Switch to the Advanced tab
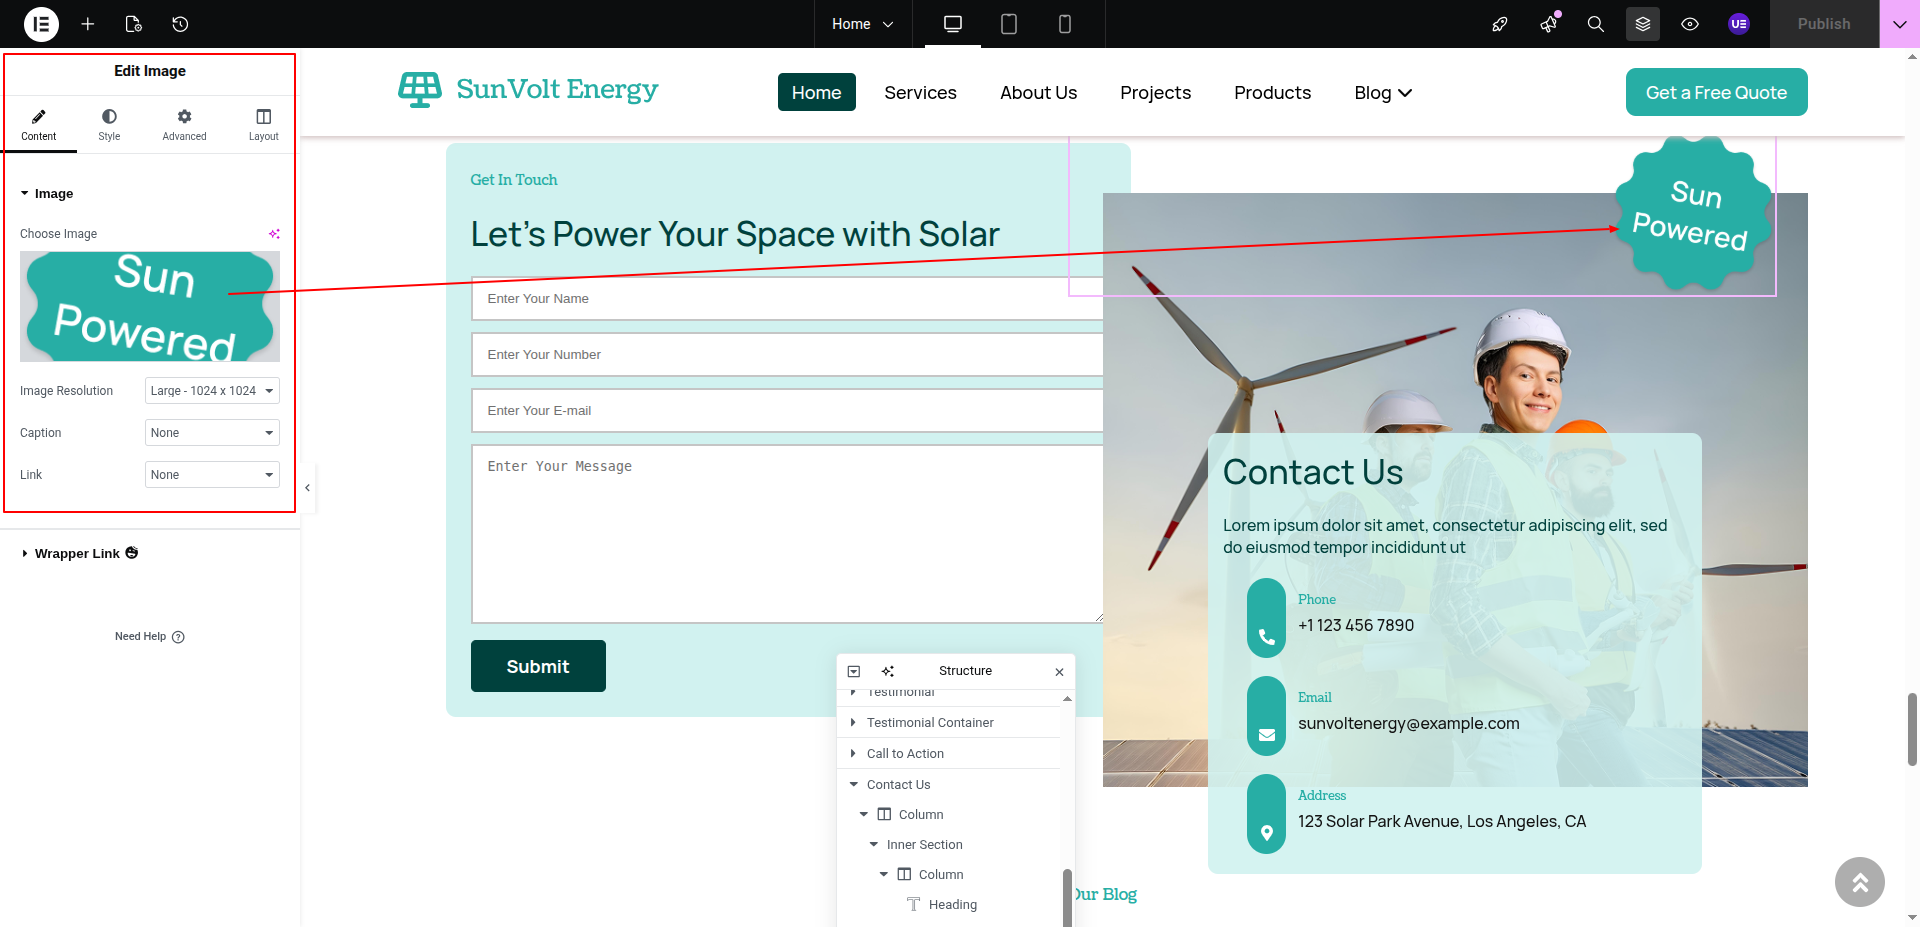1920x927 pixels. (x=184, y=125)
